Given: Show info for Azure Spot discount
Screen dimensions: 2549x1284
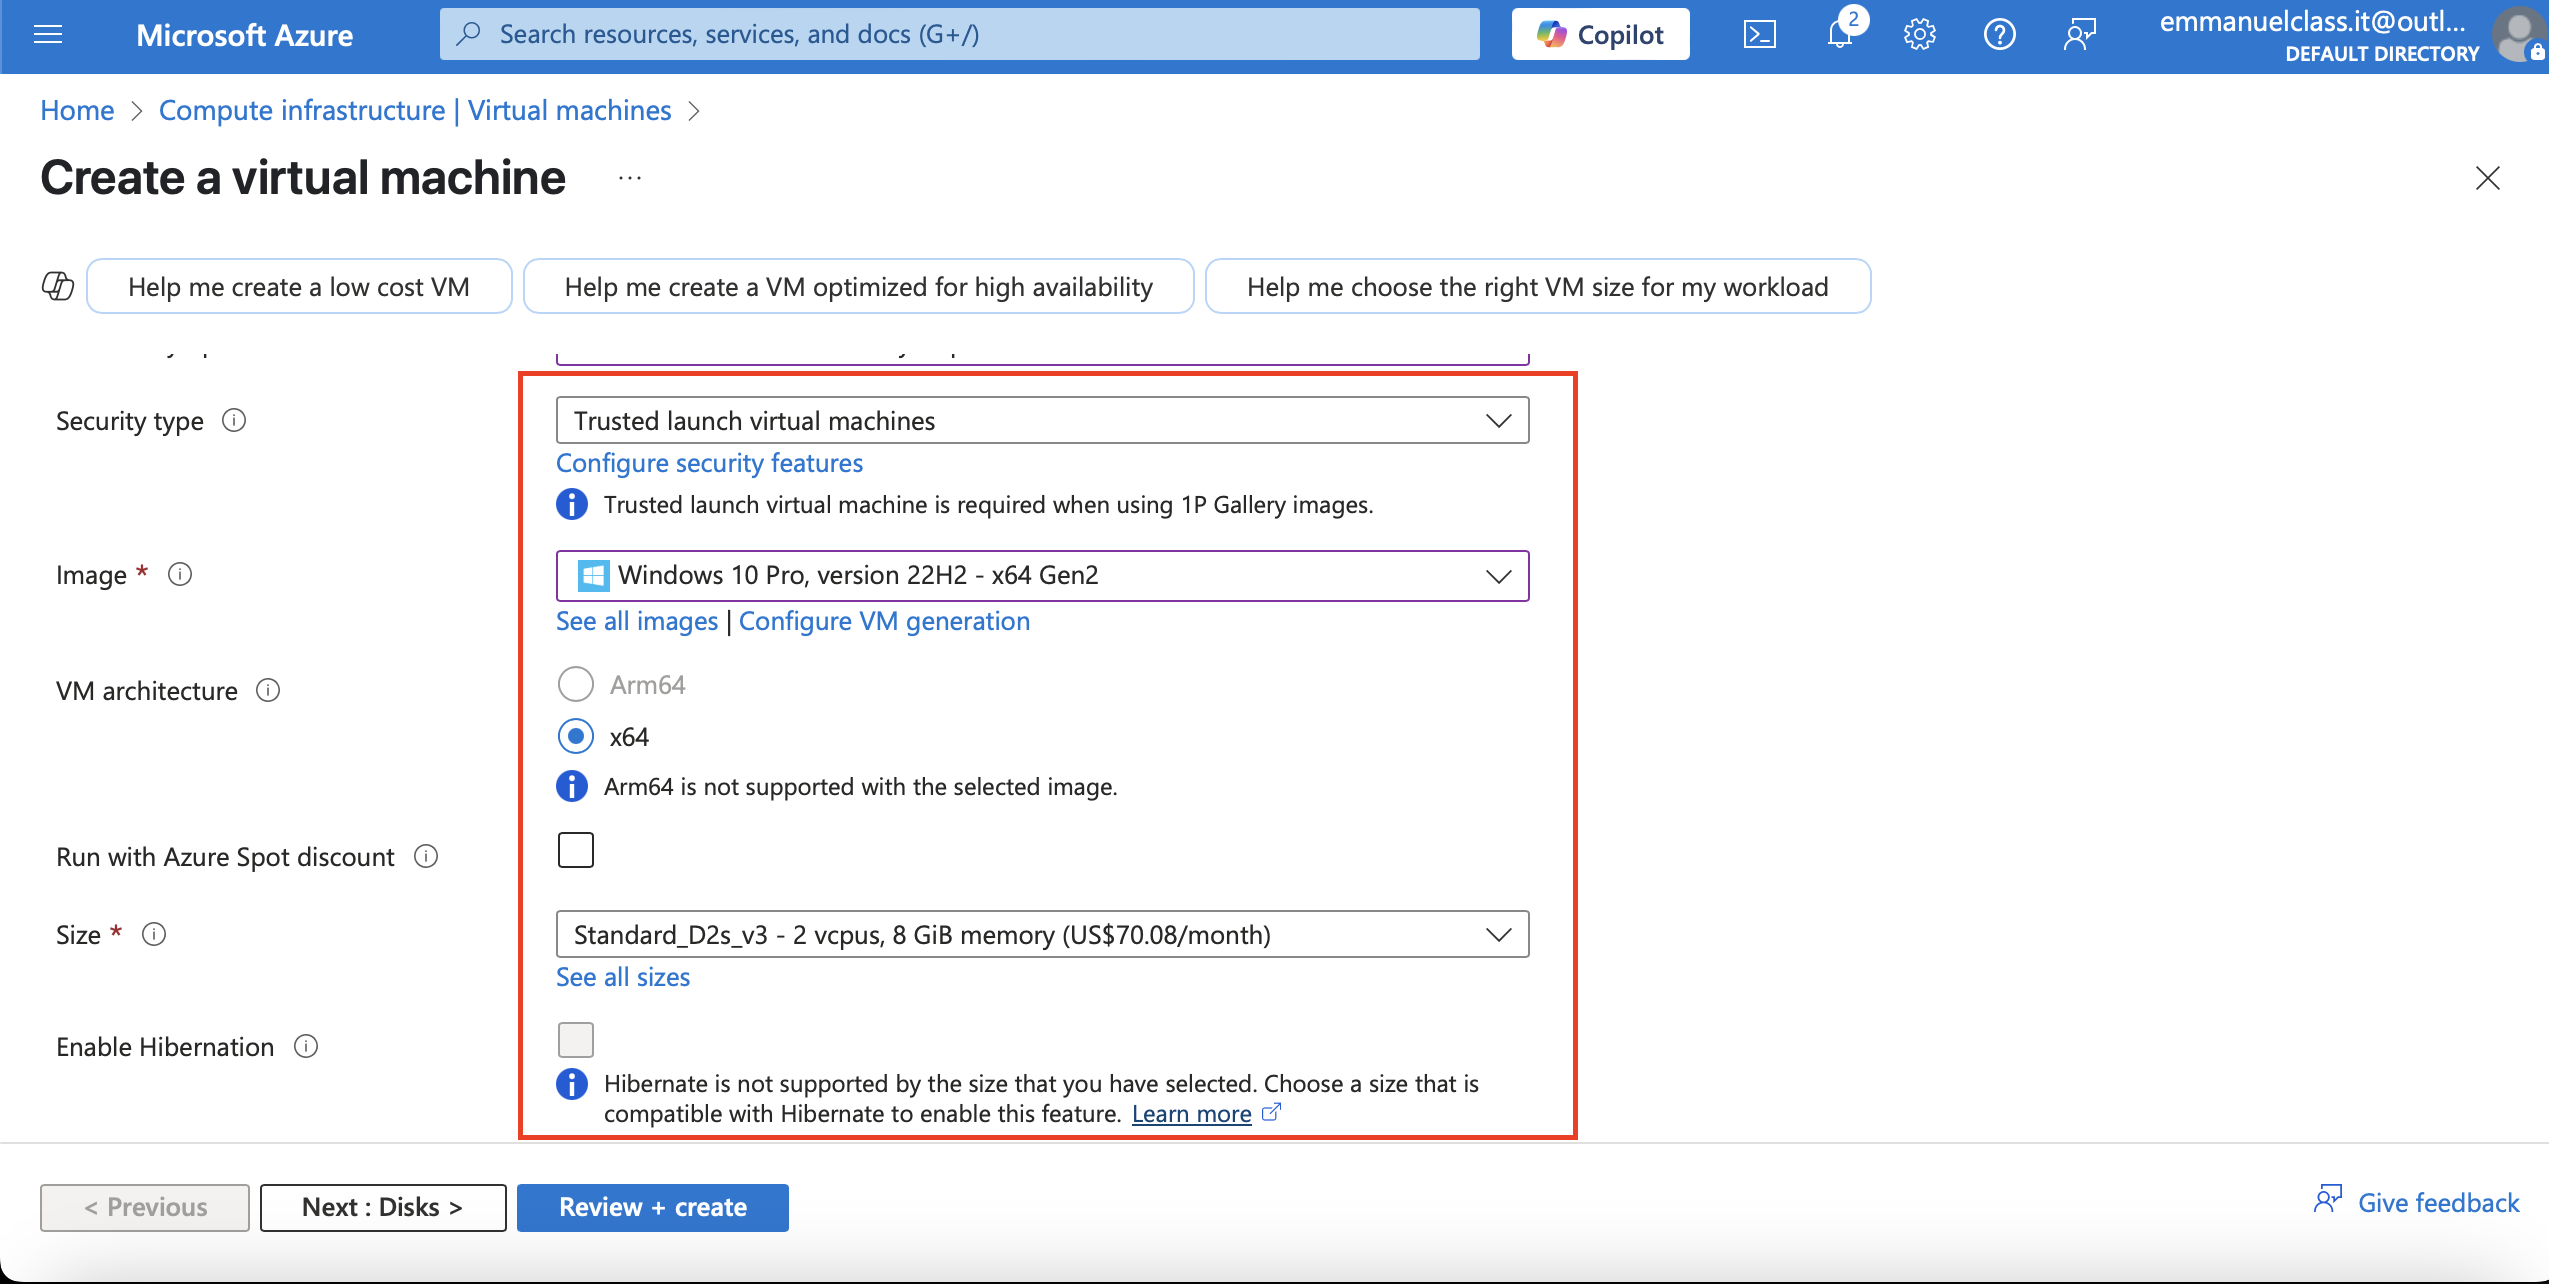Looking at the screenshot, I should [x=426, y=856].
